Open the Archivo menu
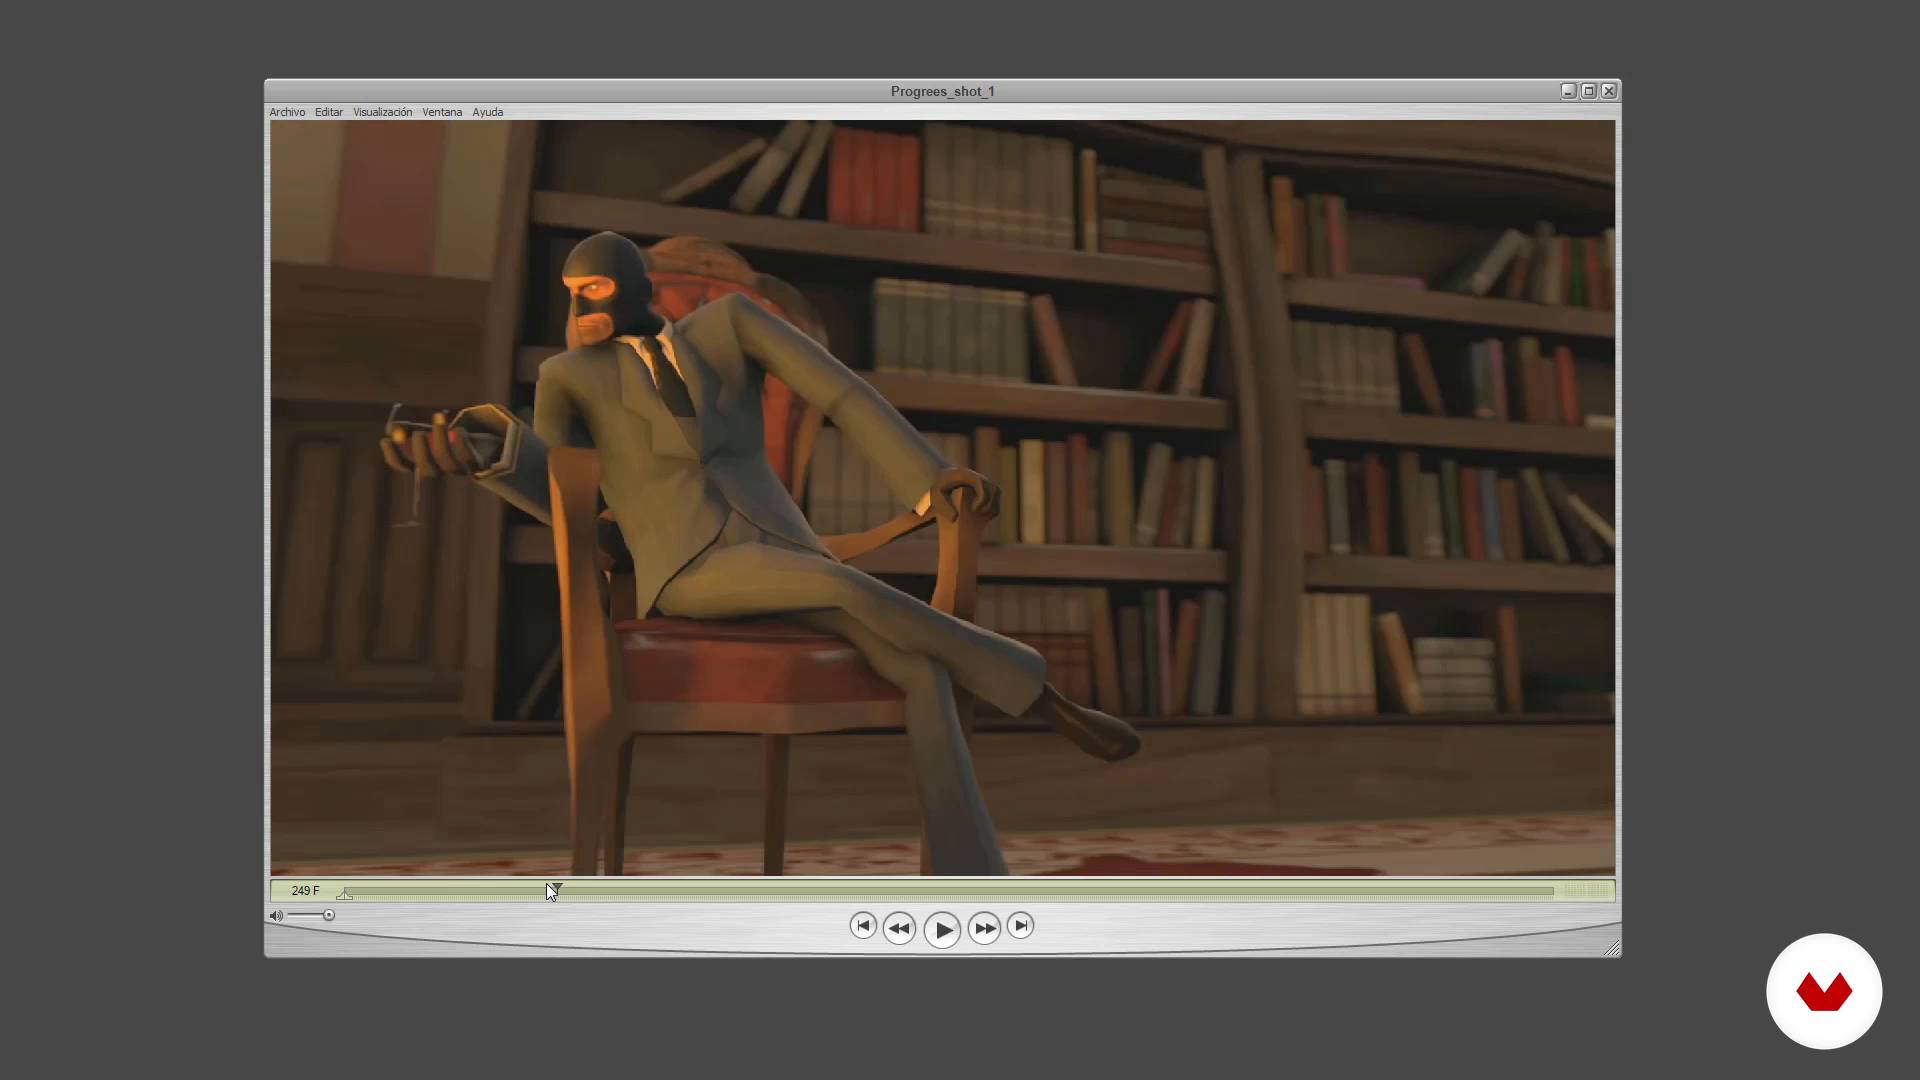 tap(287, 112)
